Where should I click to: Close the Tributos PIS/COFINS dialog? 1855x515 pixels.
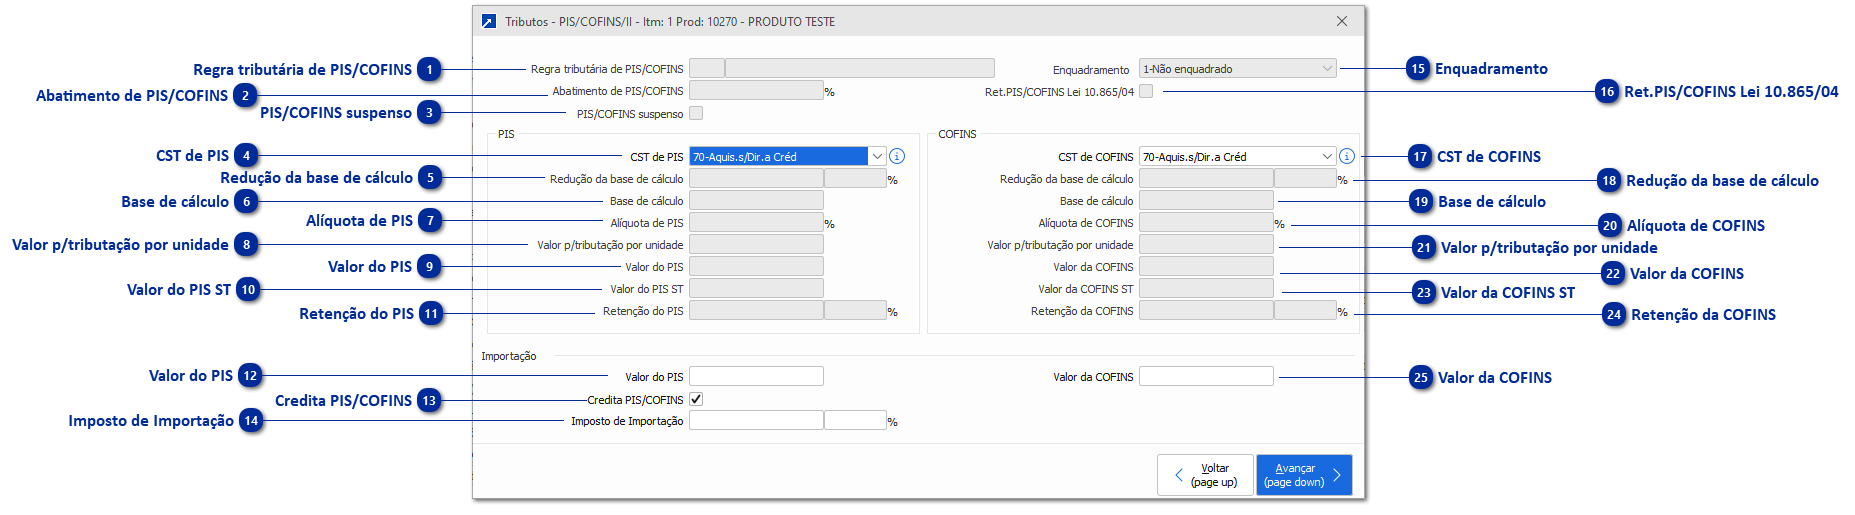coord(1342,21)
